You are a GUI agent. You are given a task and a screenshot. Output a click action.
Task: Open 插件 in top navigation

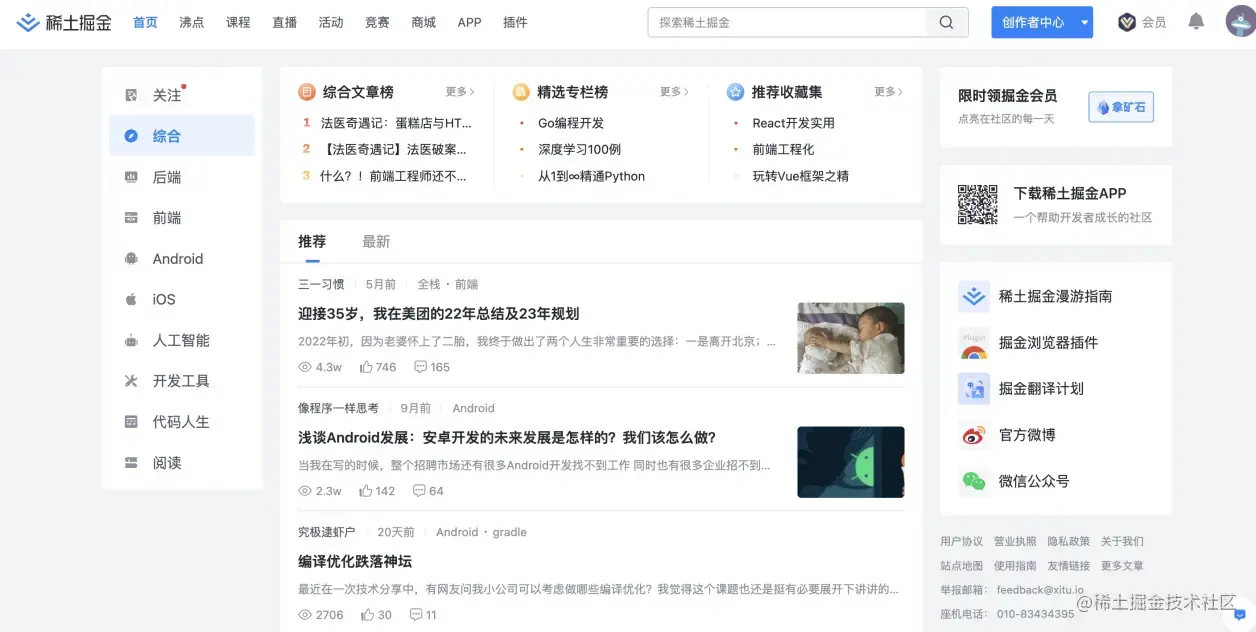point(515,22)
